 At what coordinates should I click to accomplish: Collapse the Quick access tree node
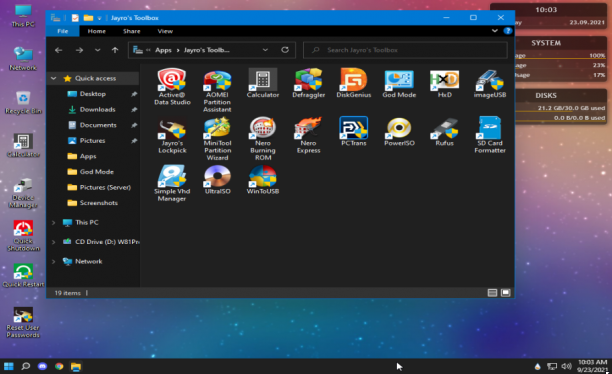click(x=53, y=78)
